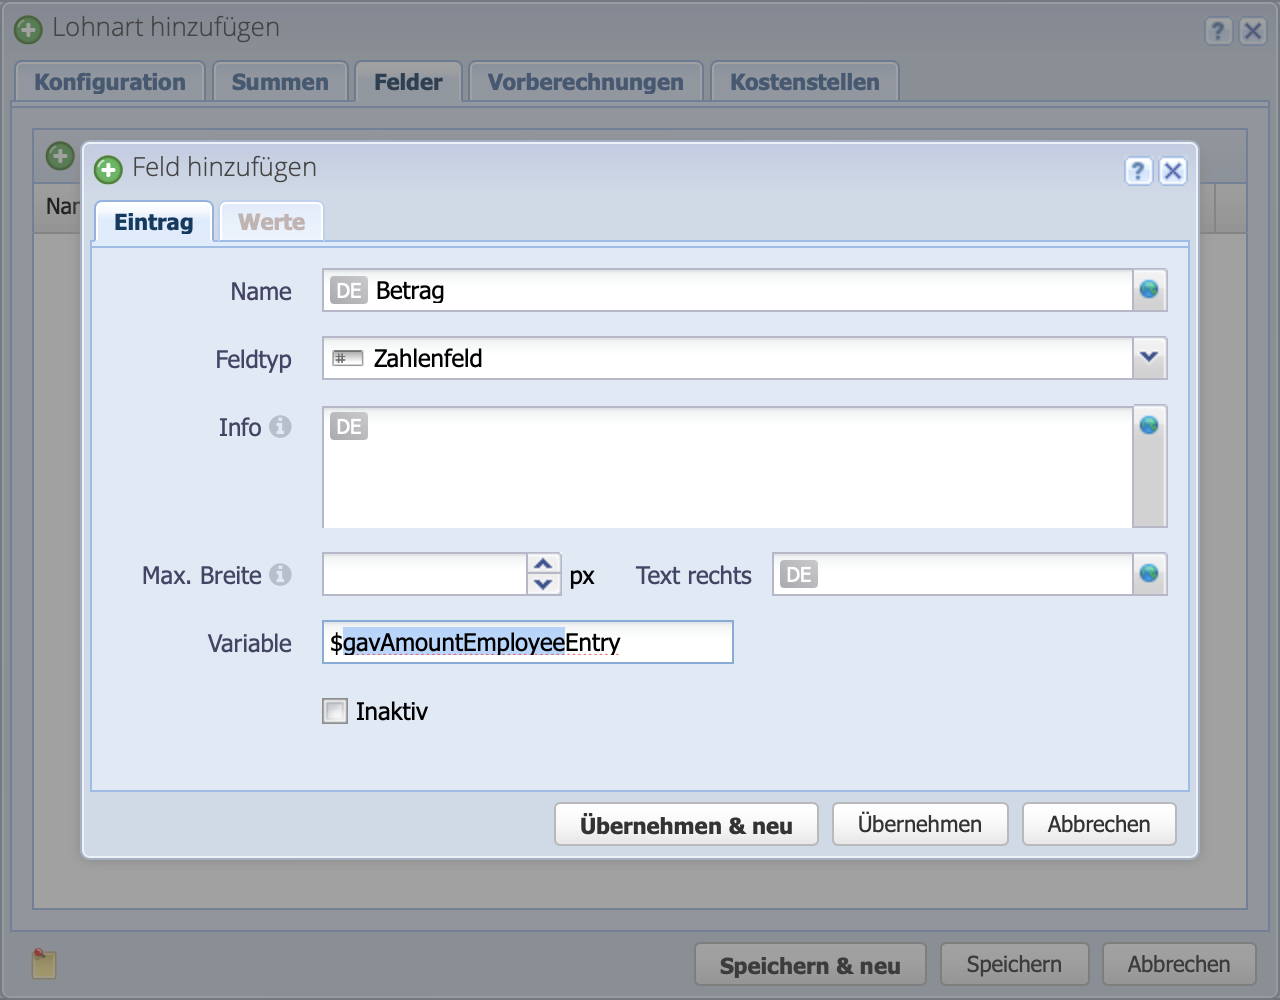
Task: Open the Vorberechnungen tab
Action: tap(585, 81)
